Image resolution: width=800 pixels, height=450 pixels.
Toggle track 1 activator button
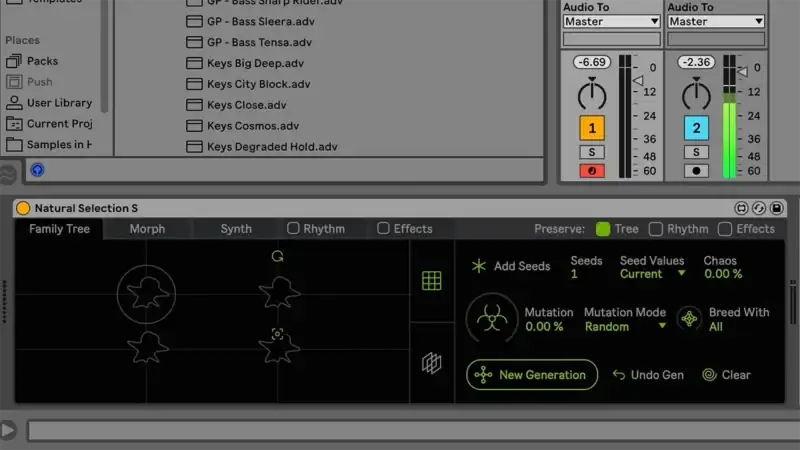click(592, 128)
